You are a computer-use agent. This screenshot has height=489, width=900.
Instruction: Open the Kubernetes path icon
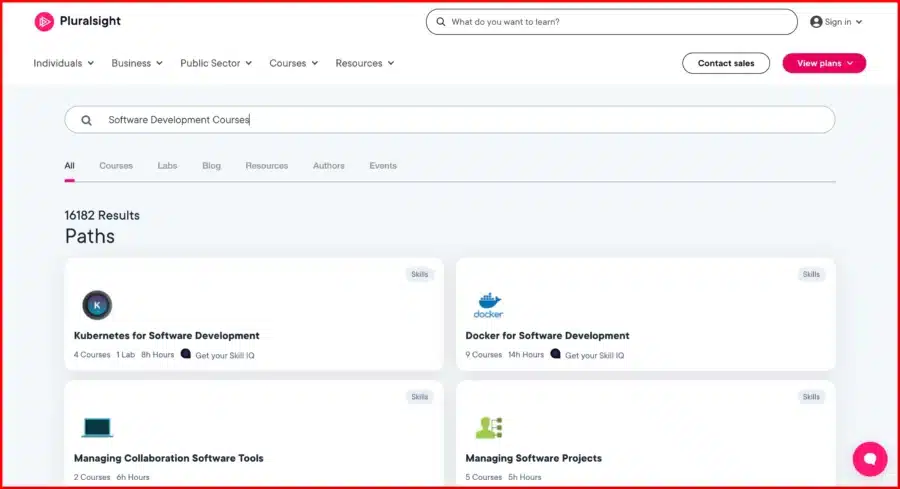pyautogui.click(x=97, y=305)
